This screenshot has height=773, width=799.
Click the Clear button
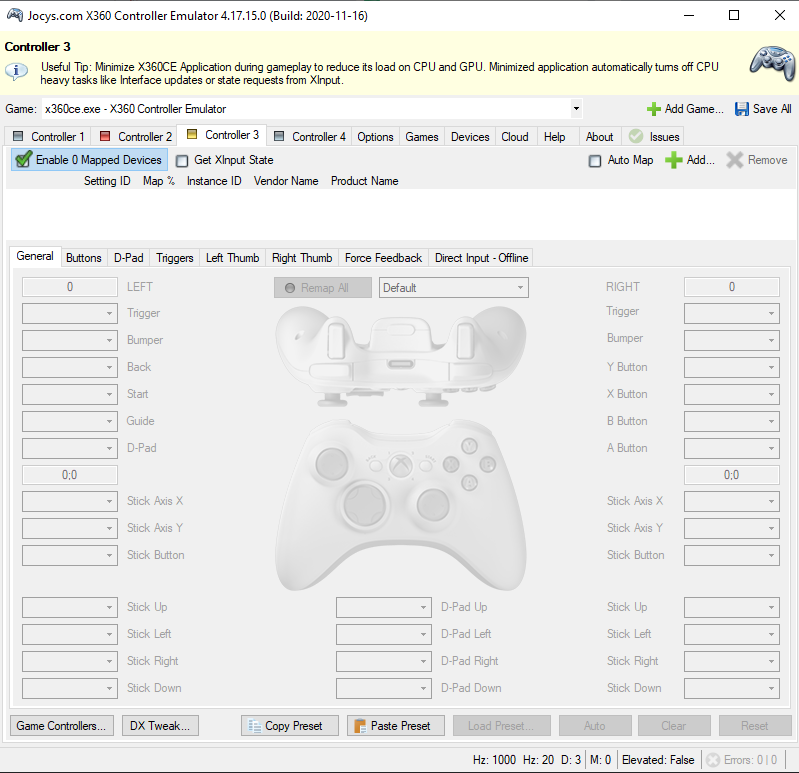(x=674, y=726)
